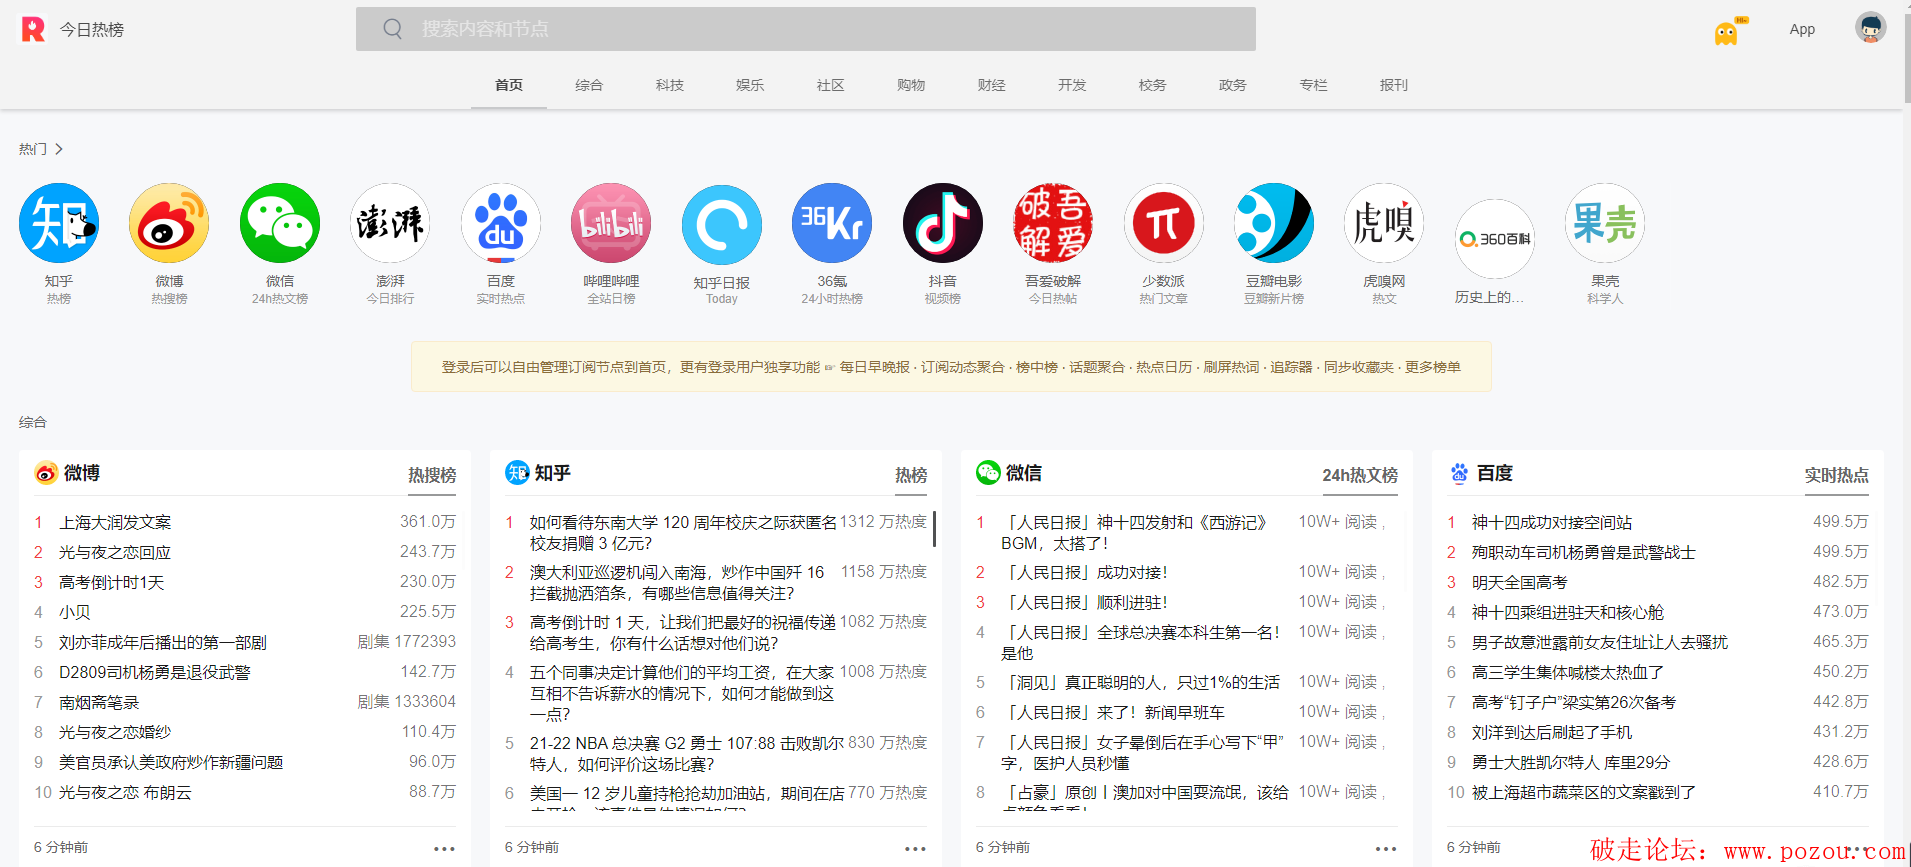
Task: Select the 首页 navigation tab
Action: [509, 85]
